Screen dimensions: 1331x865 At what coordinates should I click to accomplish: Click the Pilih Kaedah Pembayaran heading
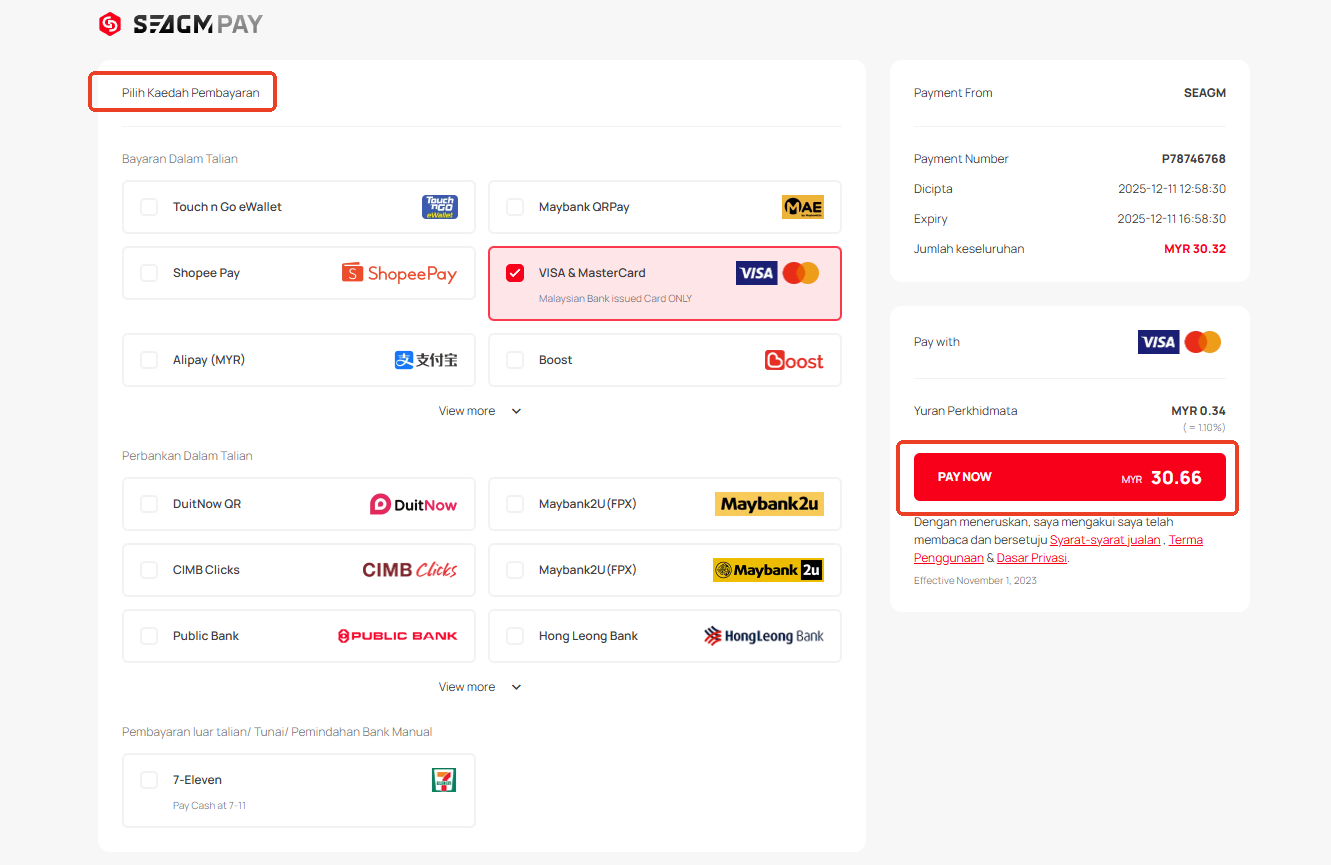tap(190, 93)
